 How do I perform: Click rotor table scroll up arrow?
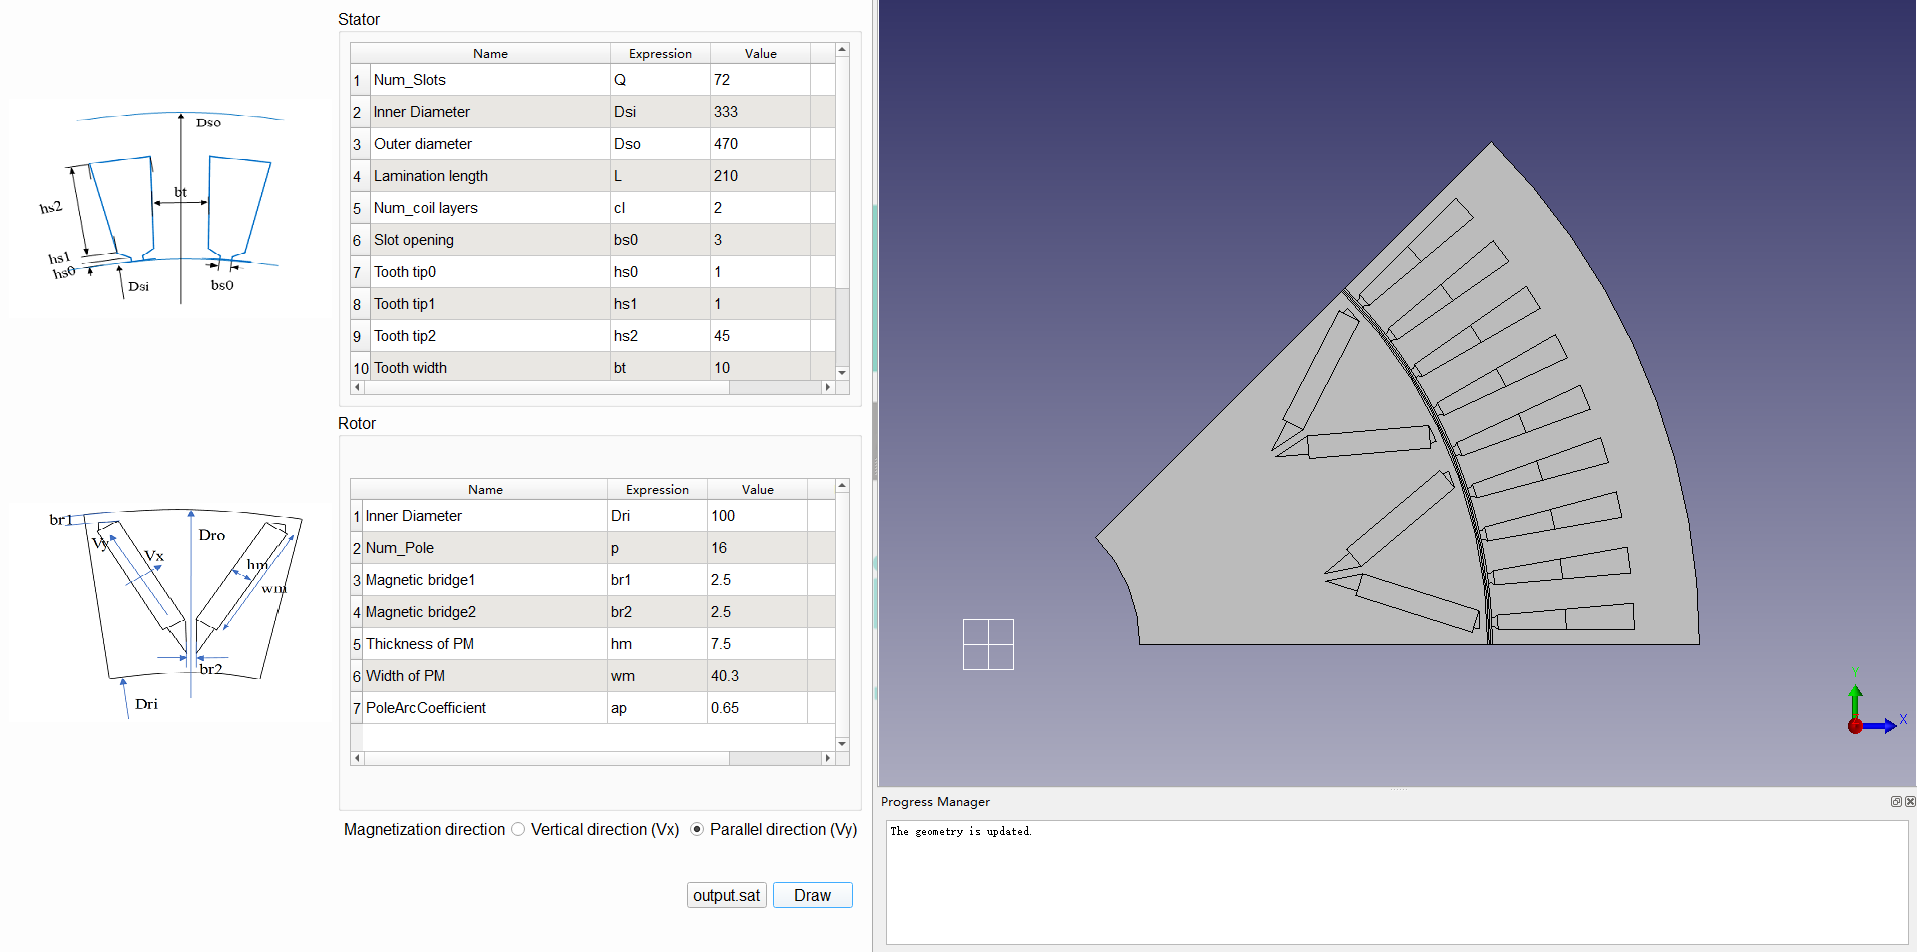[x=842, y=486]
